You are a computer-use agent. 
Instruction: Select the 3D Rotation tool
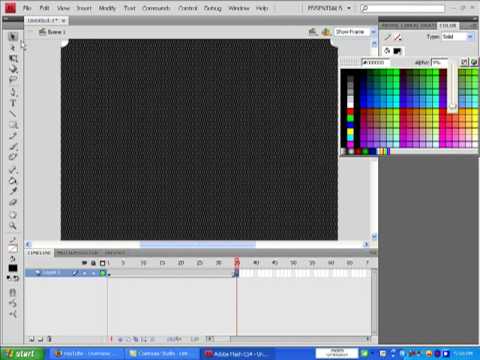[13, 69]
